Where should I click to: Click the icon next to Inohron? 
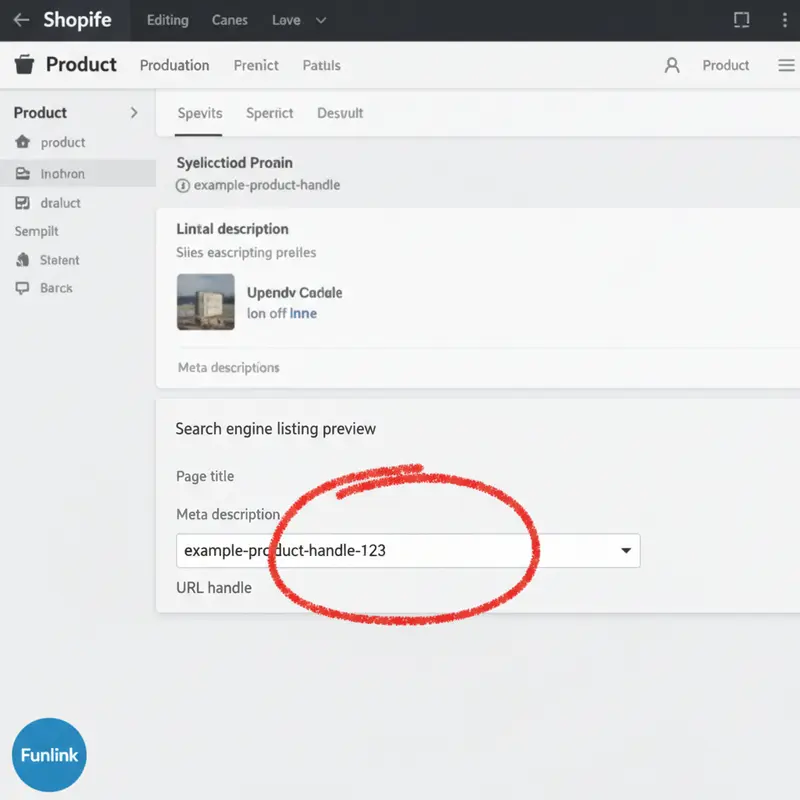coord(22,174)
